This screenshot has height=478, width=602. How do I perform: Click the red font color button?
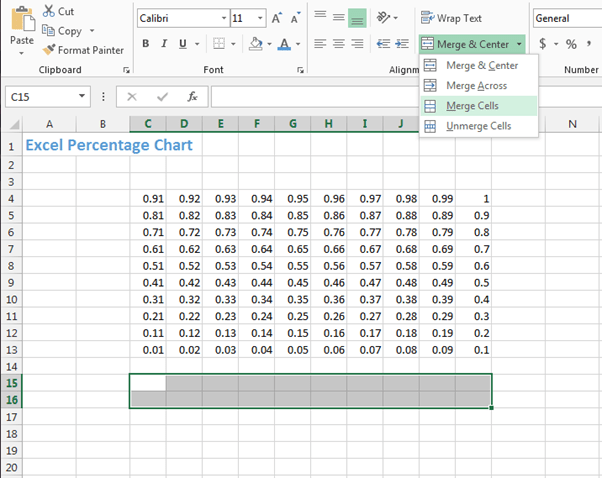pyautogui.click(x=285, y=44)
